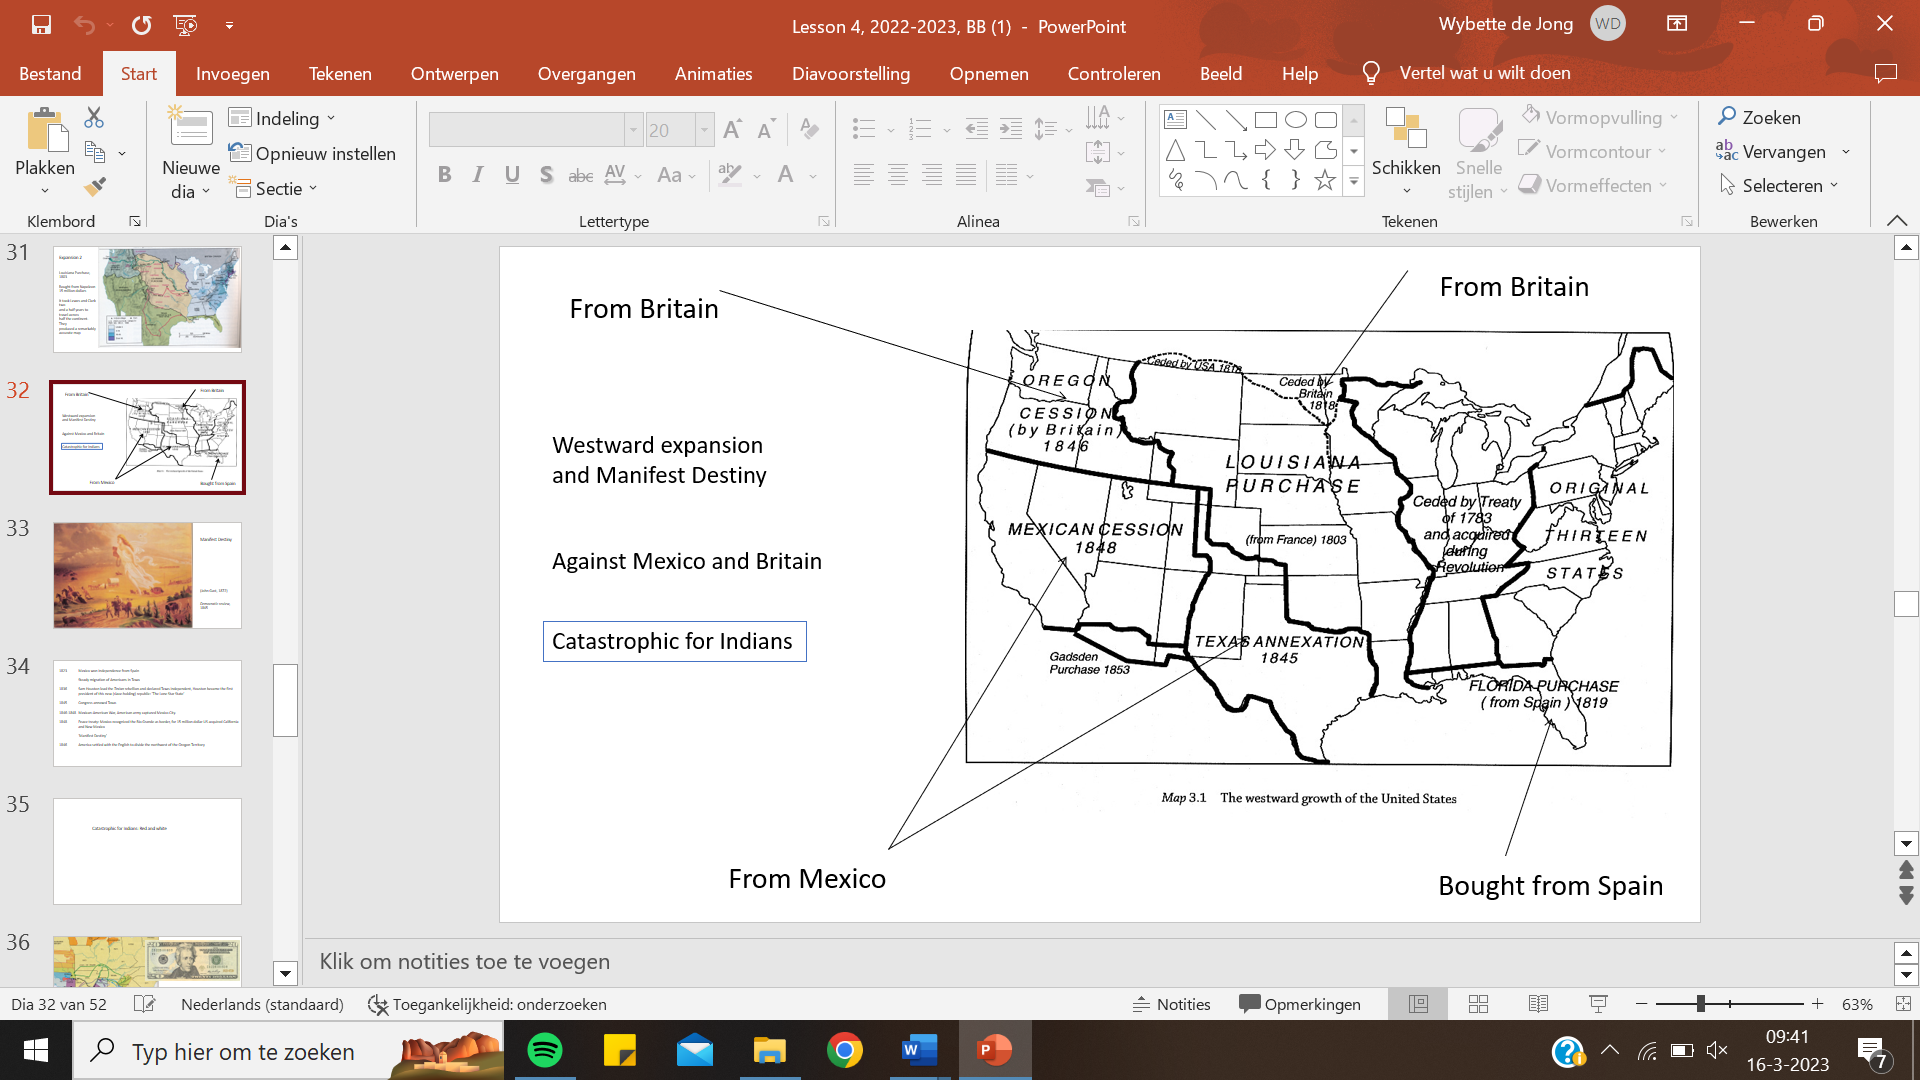Choose the oval shape in the shapes gallery
Viewport: 1920px width, 1080px height.
[x=1296, y=120]
